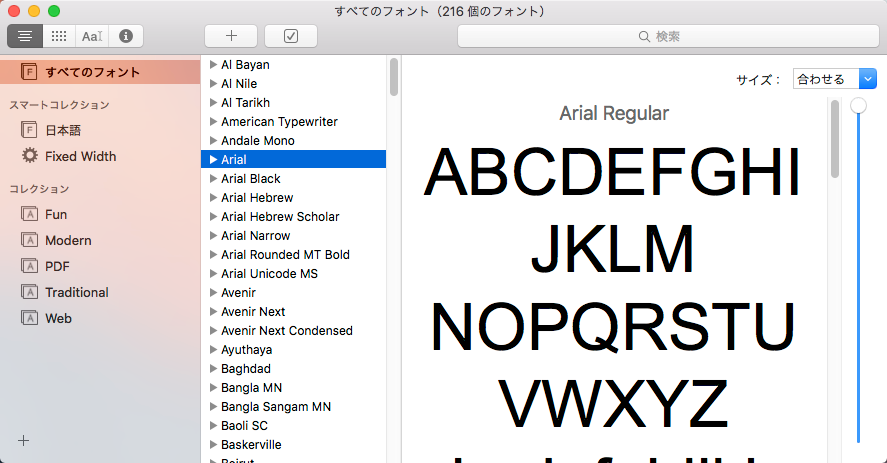
Task: Expand the Al Nile font family
Action: pos(213,84)
